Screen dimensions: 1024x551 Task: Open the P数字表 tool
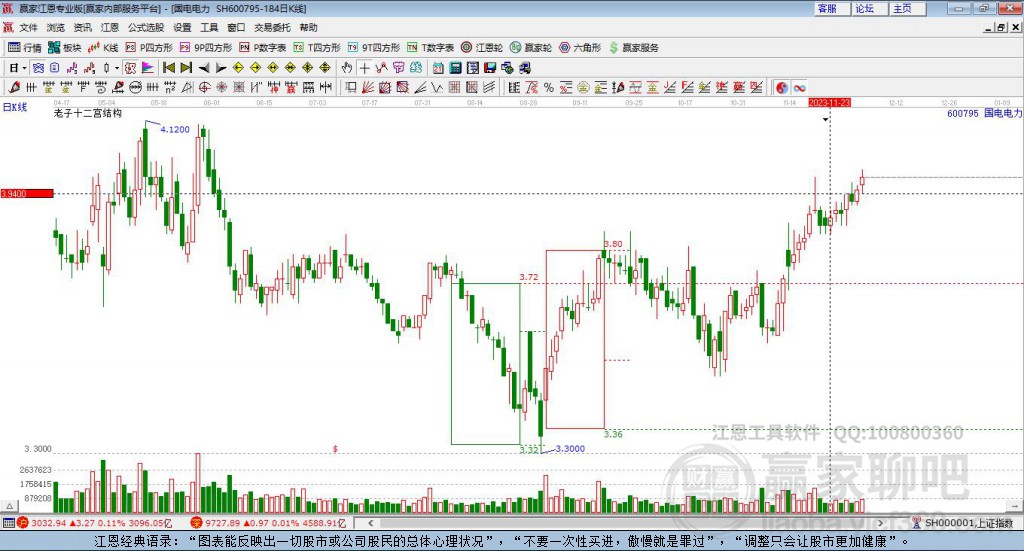263,48
